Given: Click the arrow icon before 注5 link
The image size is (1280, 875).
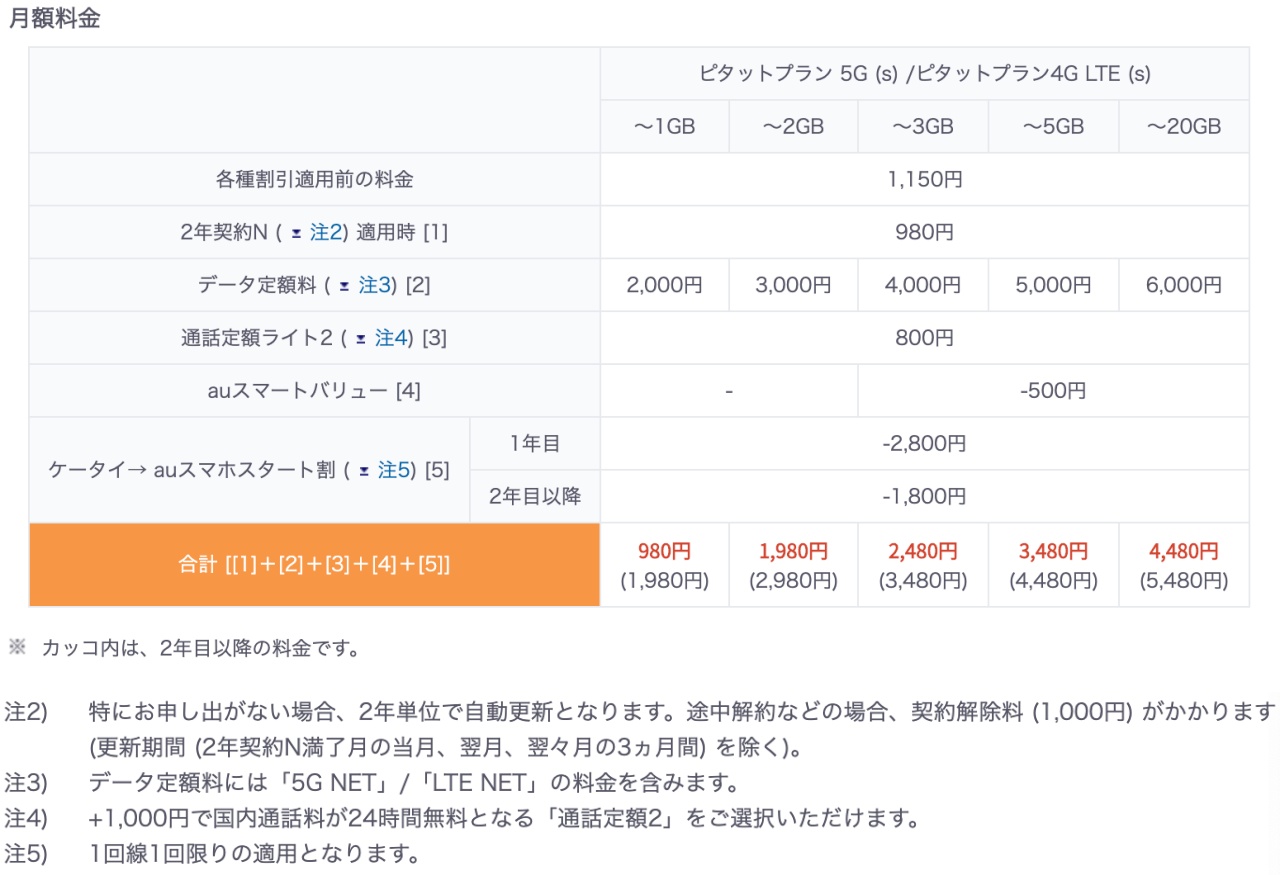Looking at the screenshot, I should pyautogui.click(x=364, y=471).
